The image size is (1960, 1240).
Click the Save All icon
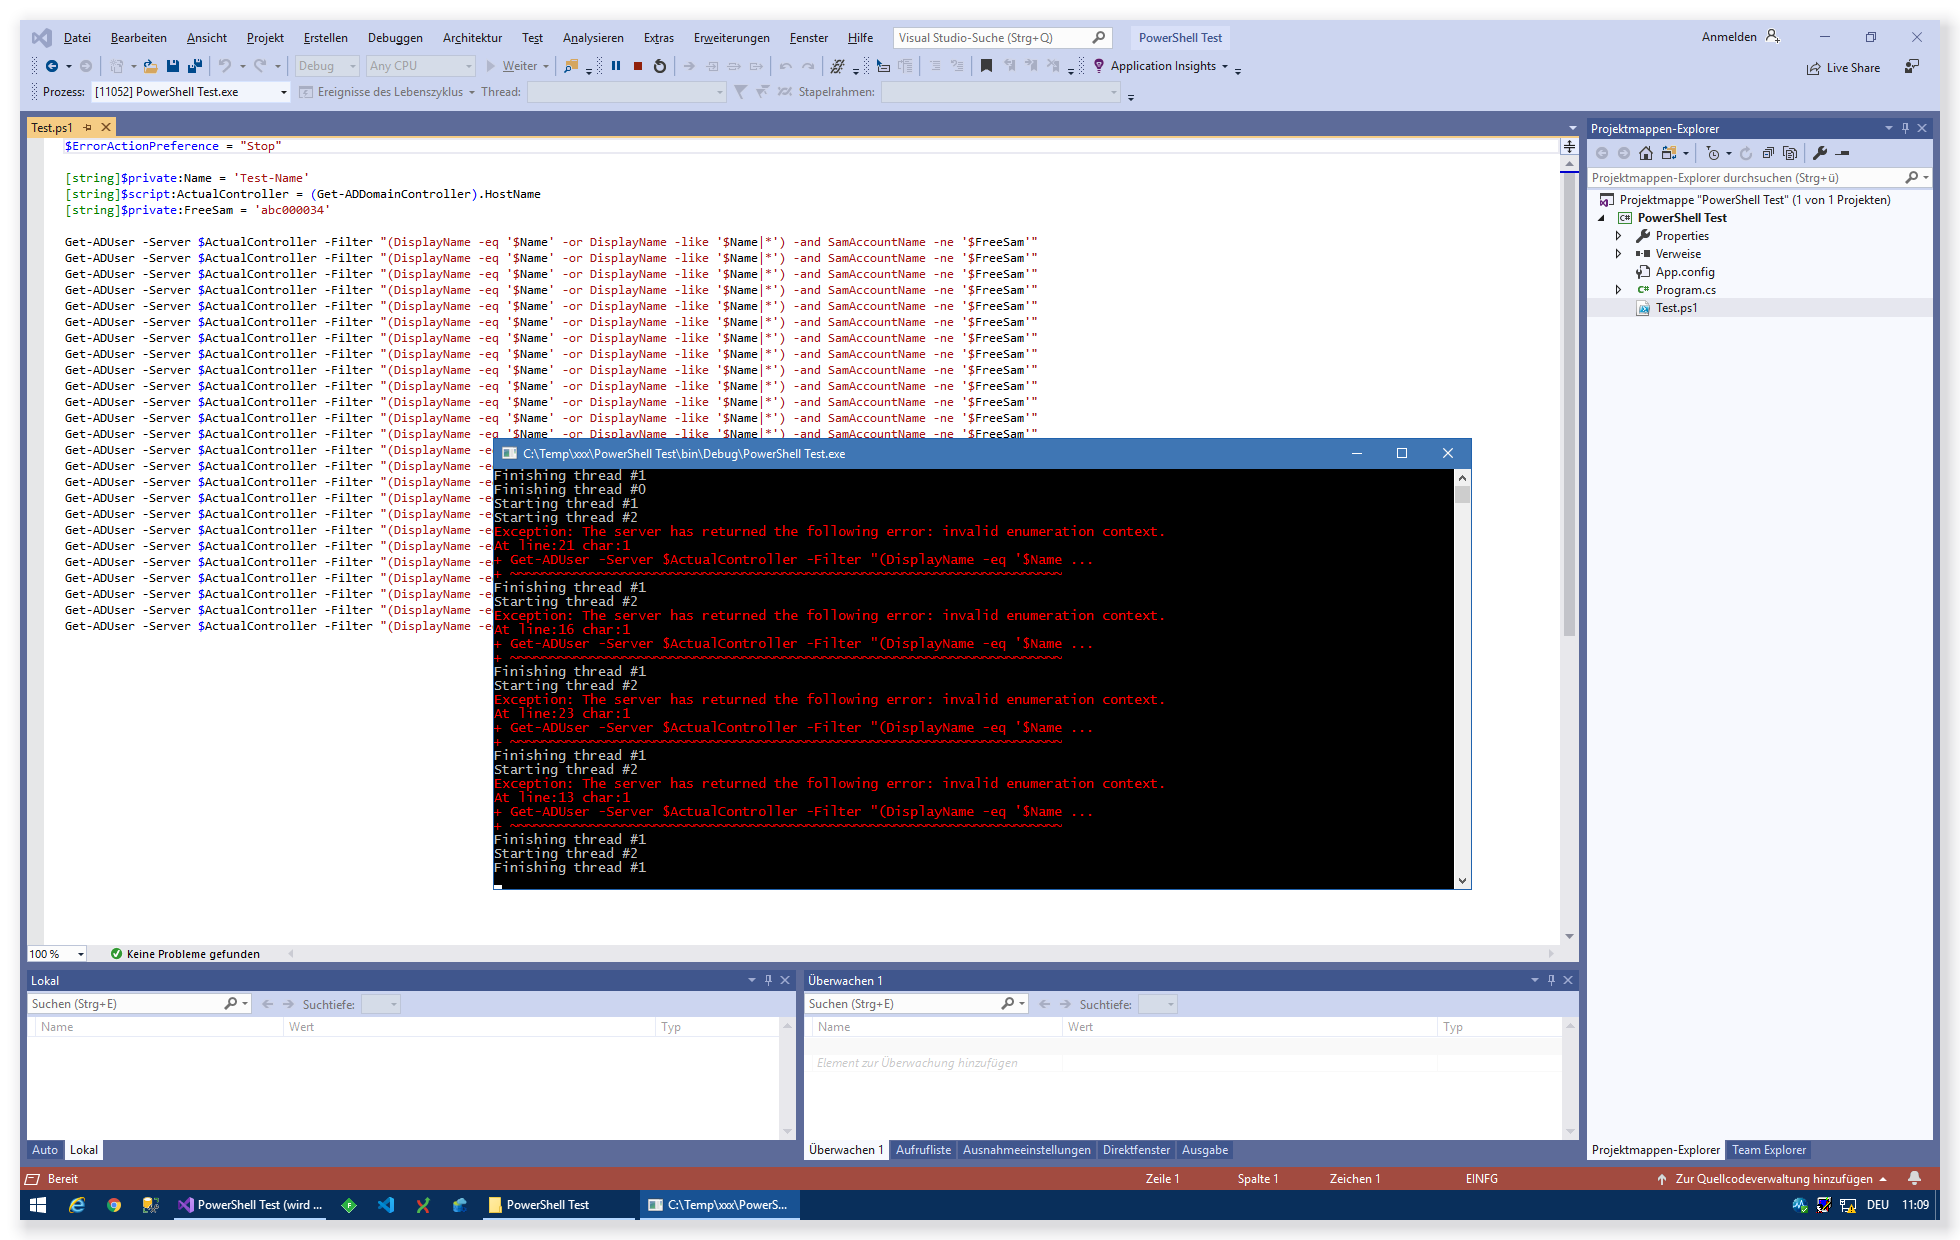click(195, 66)
